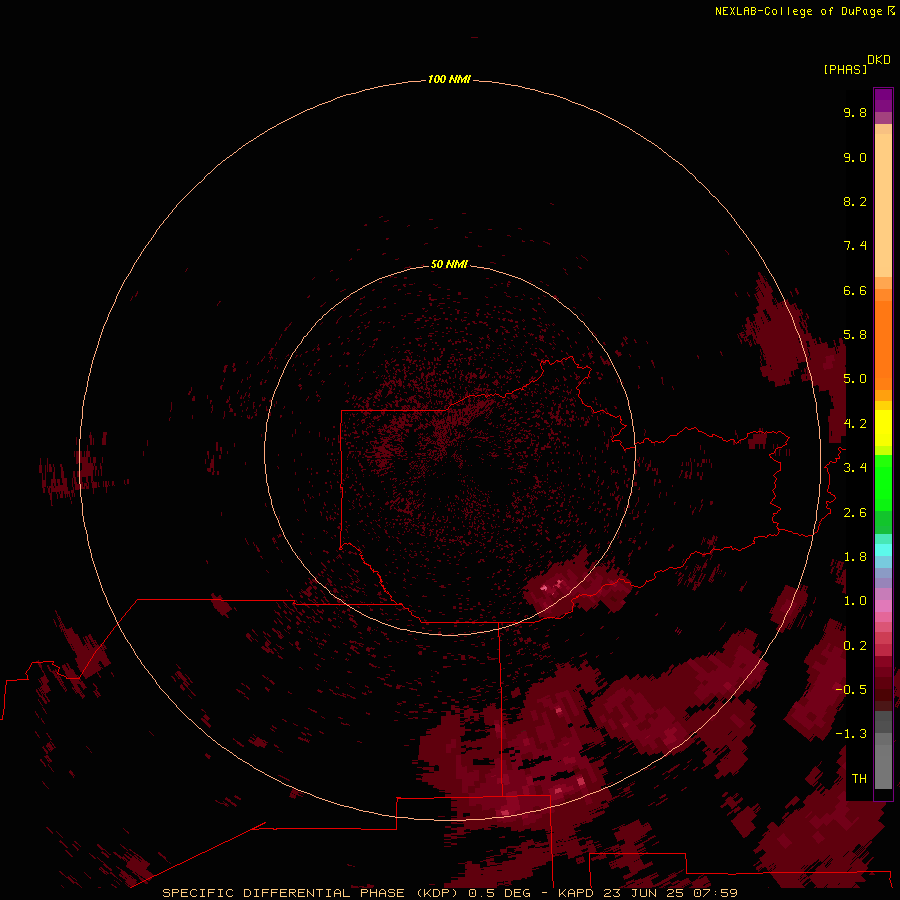Viewport: 900px width, 900px height.
Task: Click the 1.0 scale value
Action: pos(855,601)
